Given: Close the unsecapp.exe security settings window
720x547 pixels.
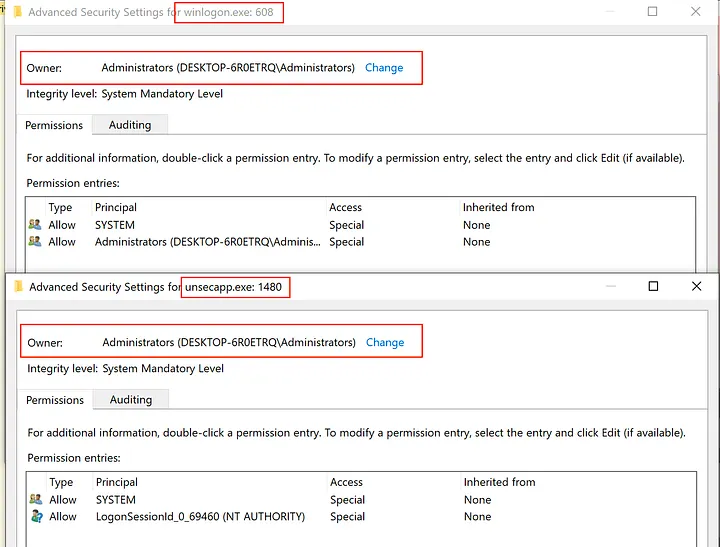Looking at the screenshot, I should [x=697, y=286].
